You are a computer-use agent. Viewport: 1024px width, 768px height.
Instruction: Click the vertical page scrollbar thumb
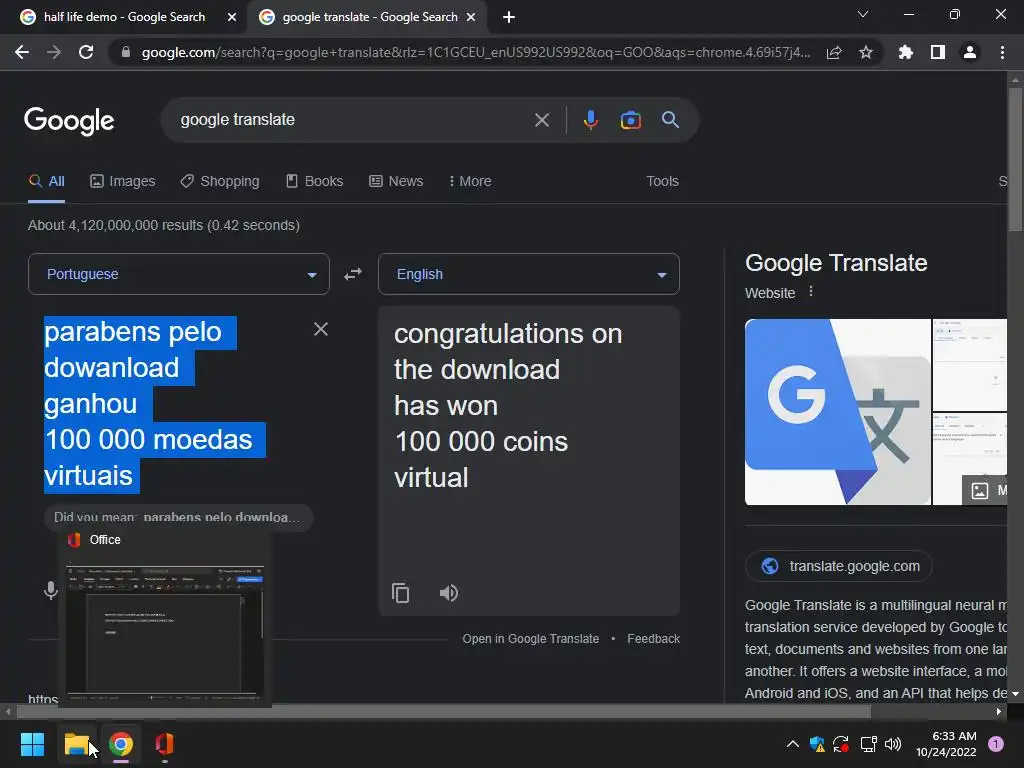point(1015,158)
